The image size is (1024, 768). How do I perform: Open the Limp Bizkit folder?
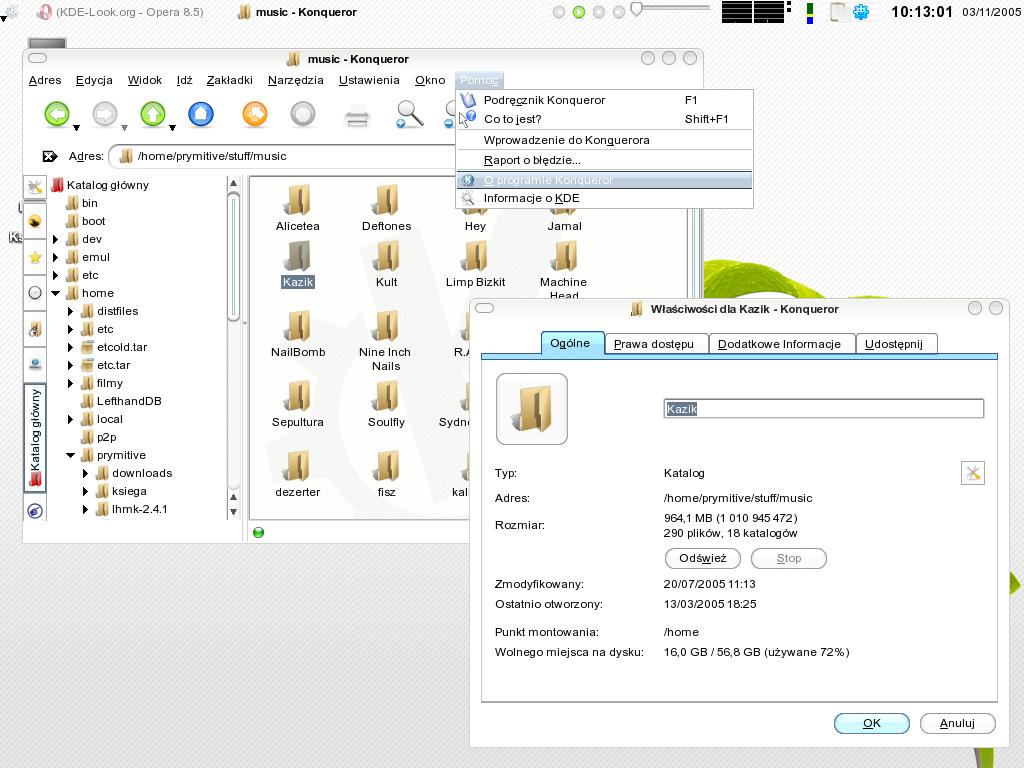[x=475, y=264]
